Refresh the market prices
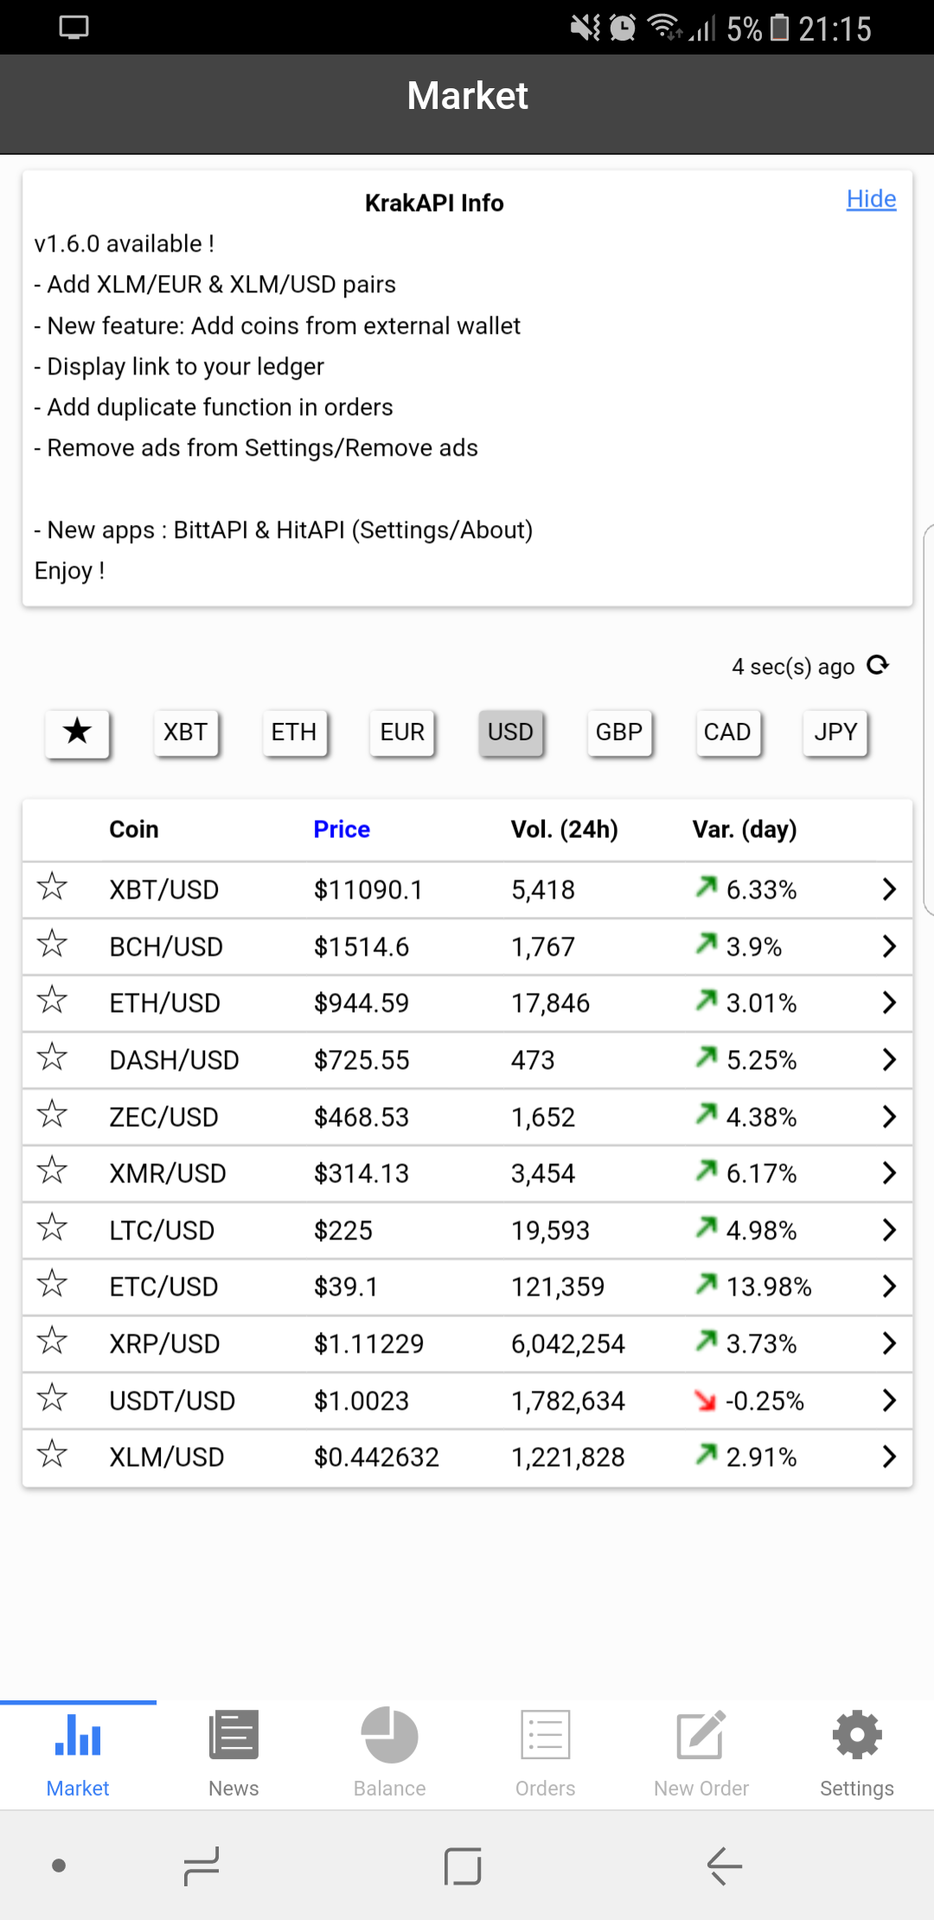 (877, 666)
